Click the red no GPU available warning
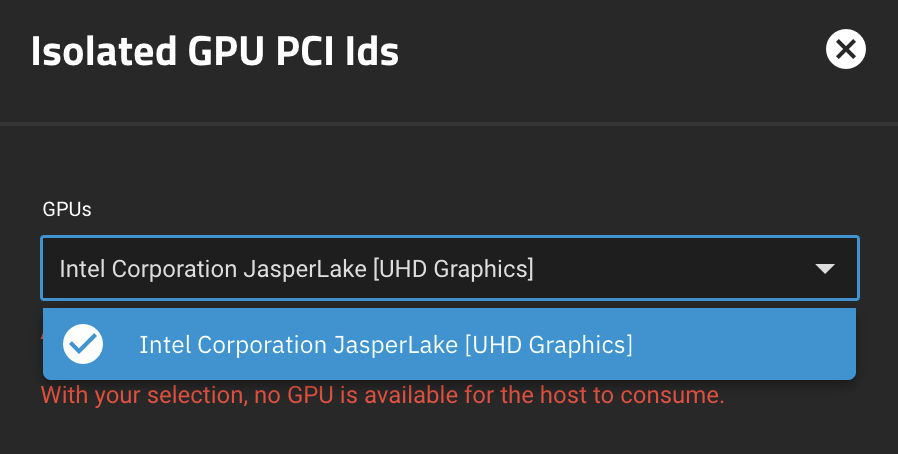Screen dimensions: 898x454 (383, 396)
